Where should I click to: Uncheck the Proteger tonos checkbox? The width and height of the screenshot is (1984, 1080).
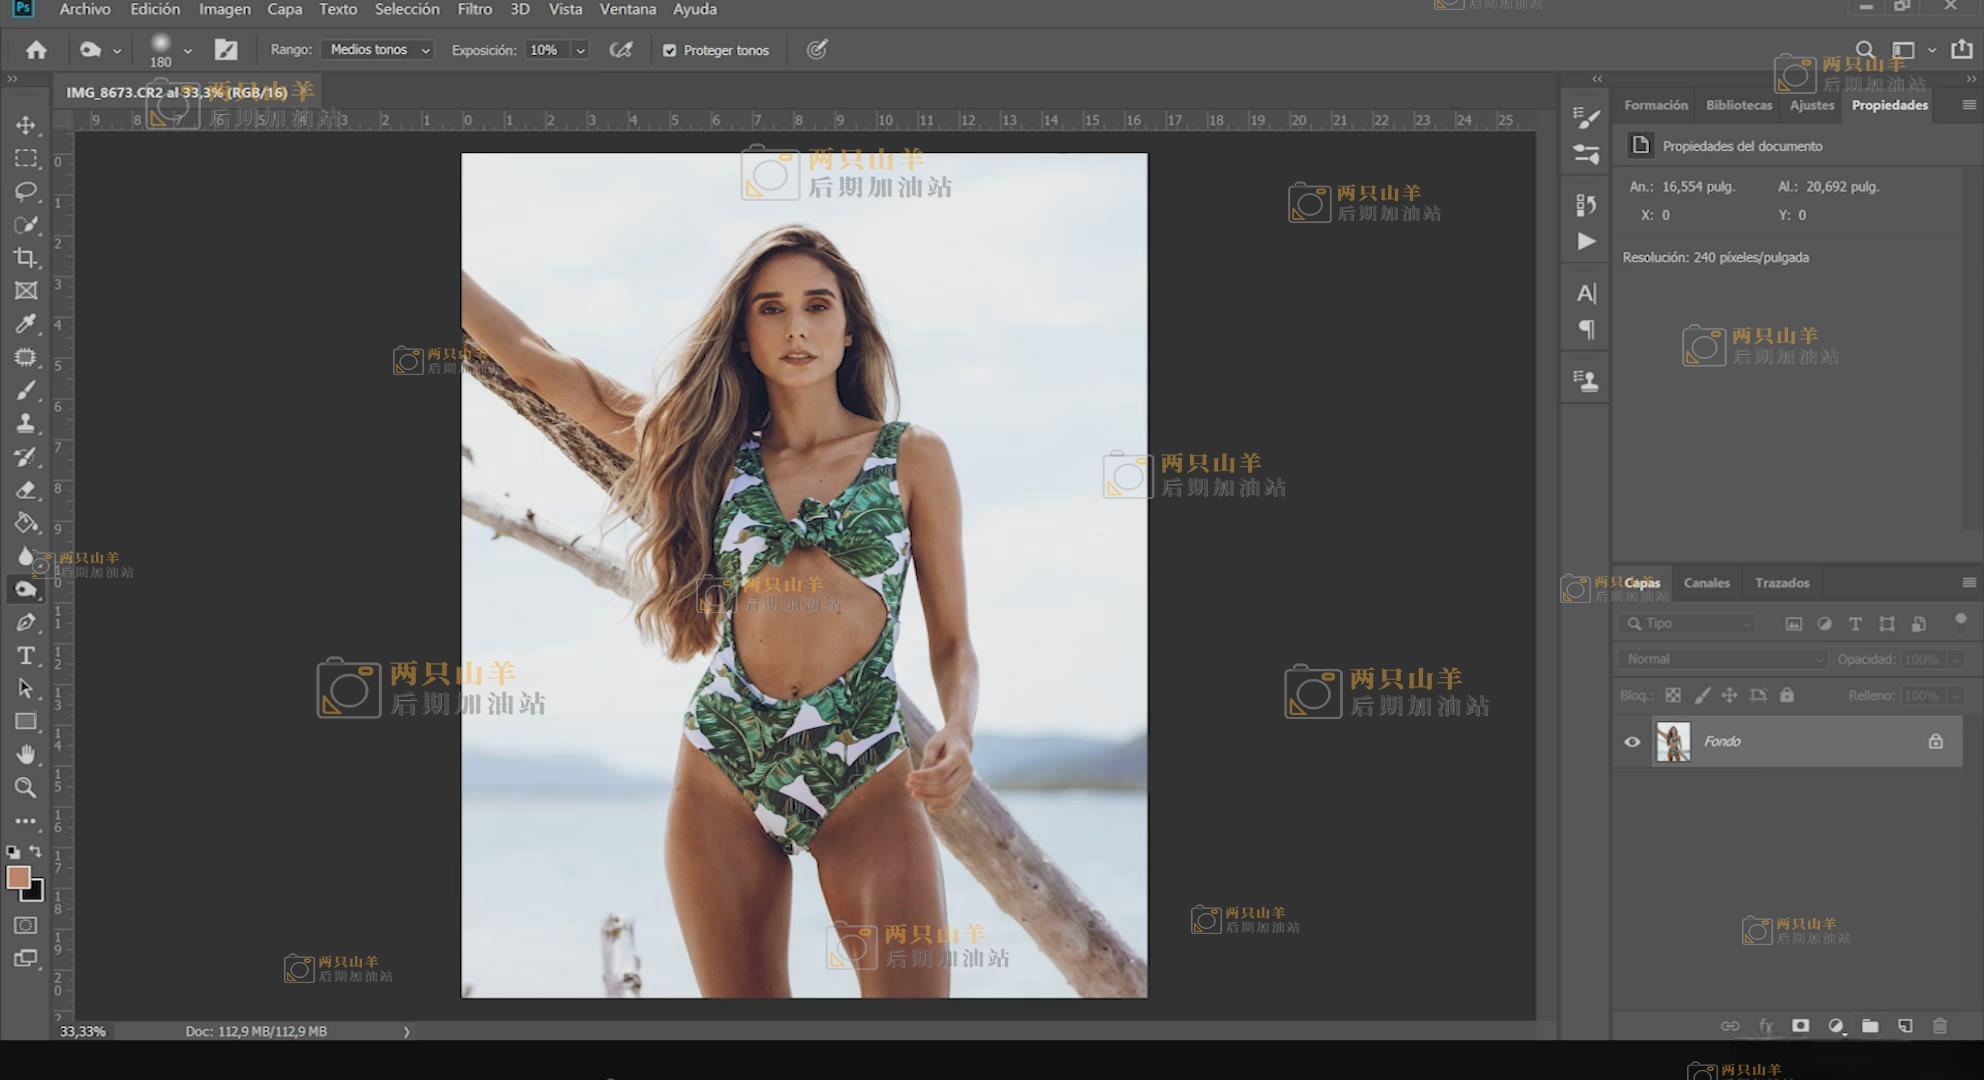click(x=670, y=50)
